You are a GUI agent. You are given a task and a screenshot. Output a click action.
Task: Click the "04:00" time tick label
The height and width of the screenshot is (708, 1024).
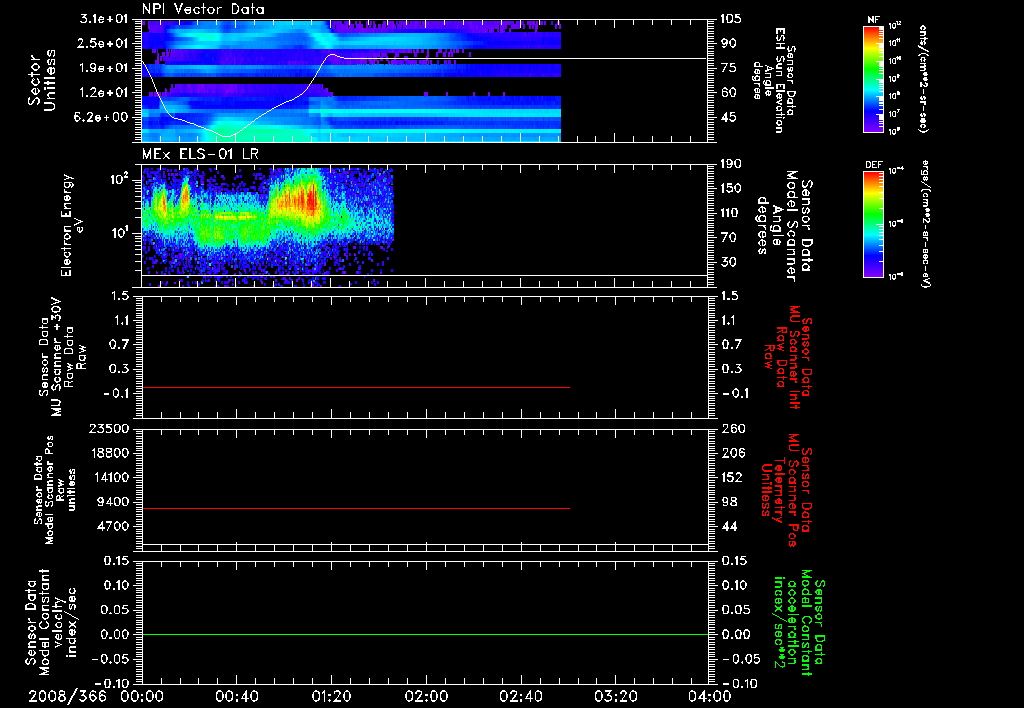pyautogui.click(x=709, y=697)
